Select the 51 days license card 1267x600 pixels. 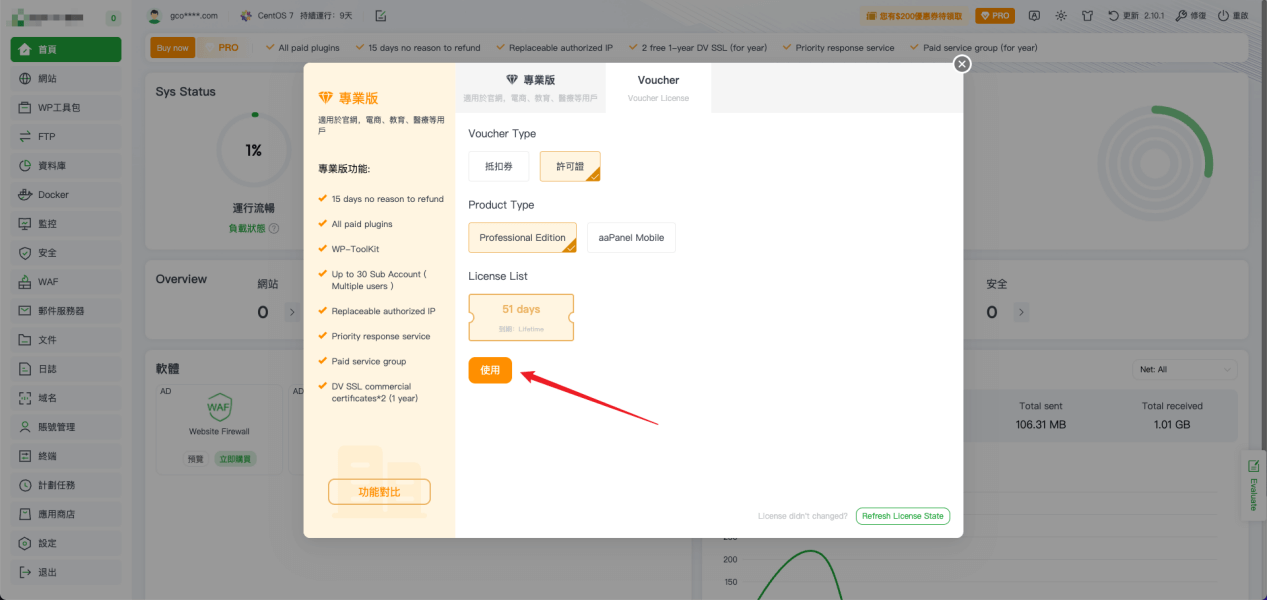click(x=521, y=317)
